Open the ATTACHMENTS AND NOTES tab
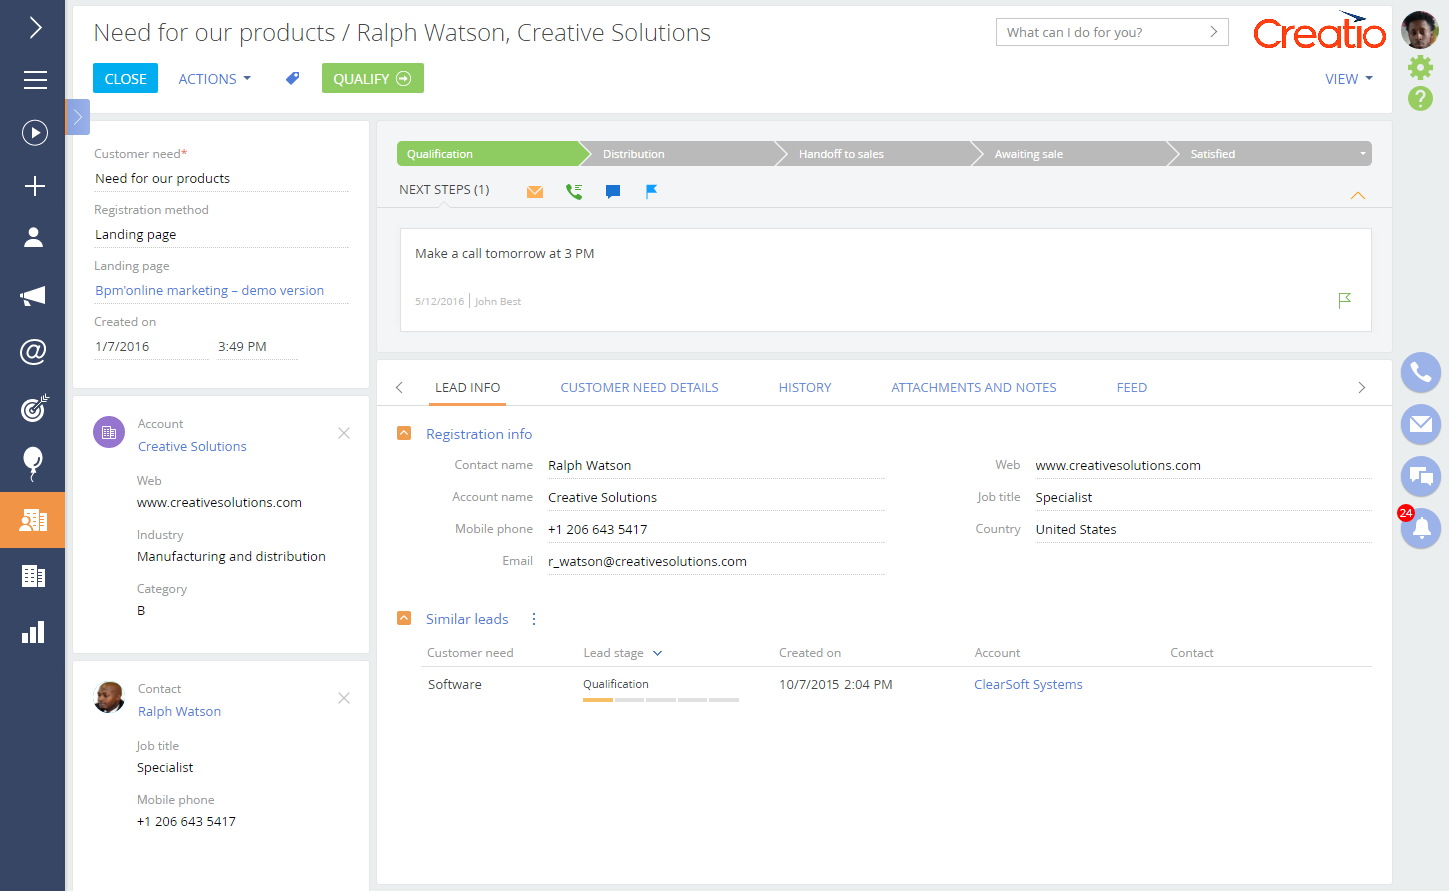The width and height of the screenshot is (1449, 891). pyautogui.click(x=973, y=387)
